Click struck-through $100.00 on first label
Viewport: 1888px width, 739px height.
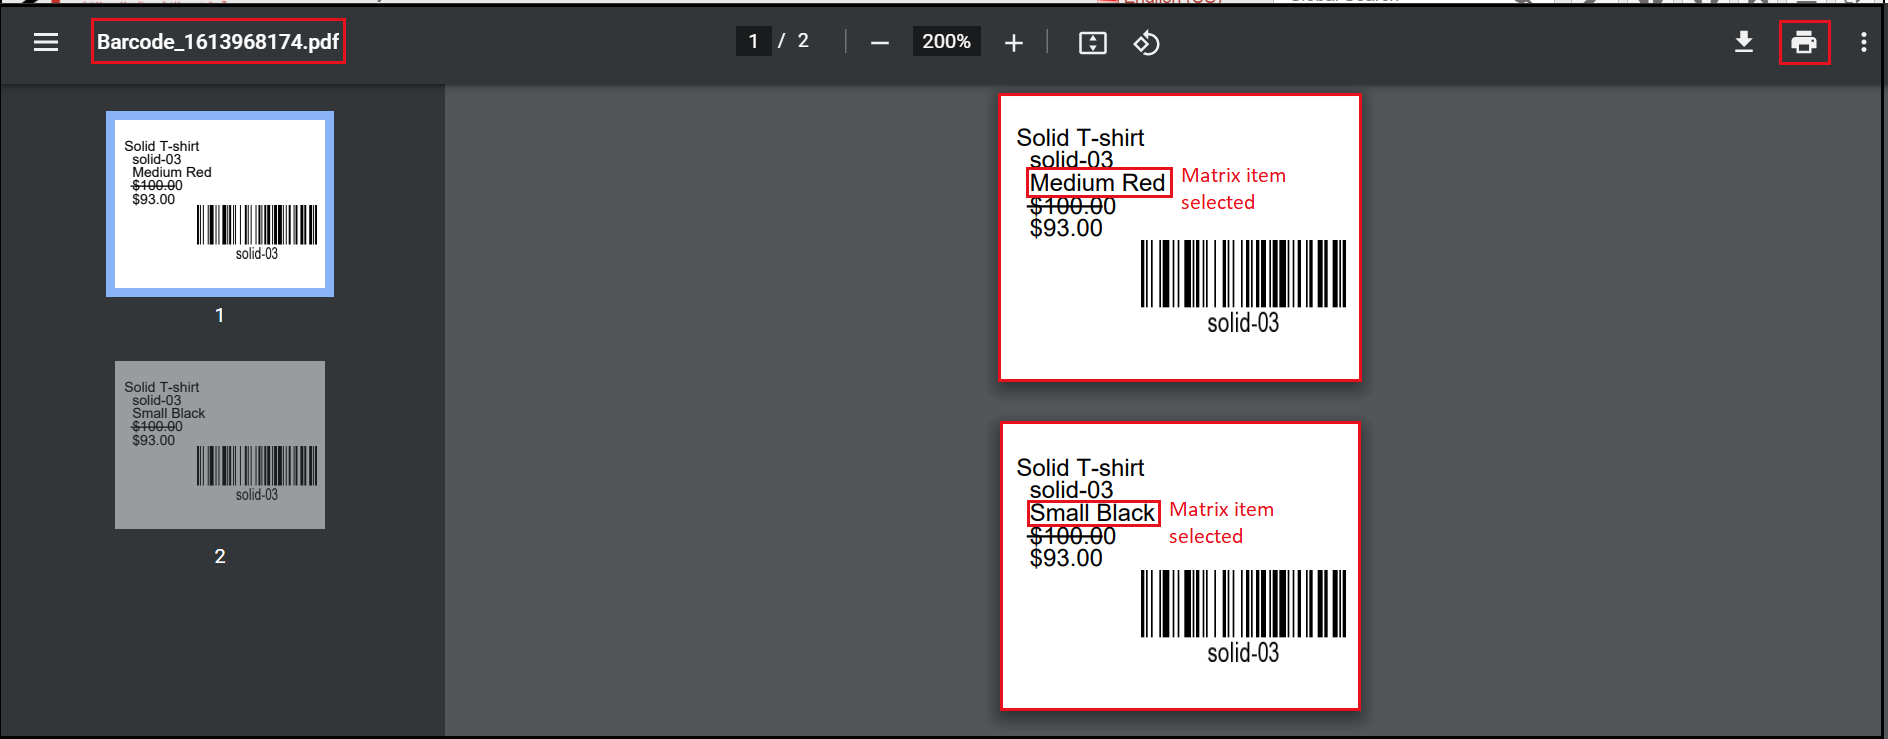pos(1072,206)
